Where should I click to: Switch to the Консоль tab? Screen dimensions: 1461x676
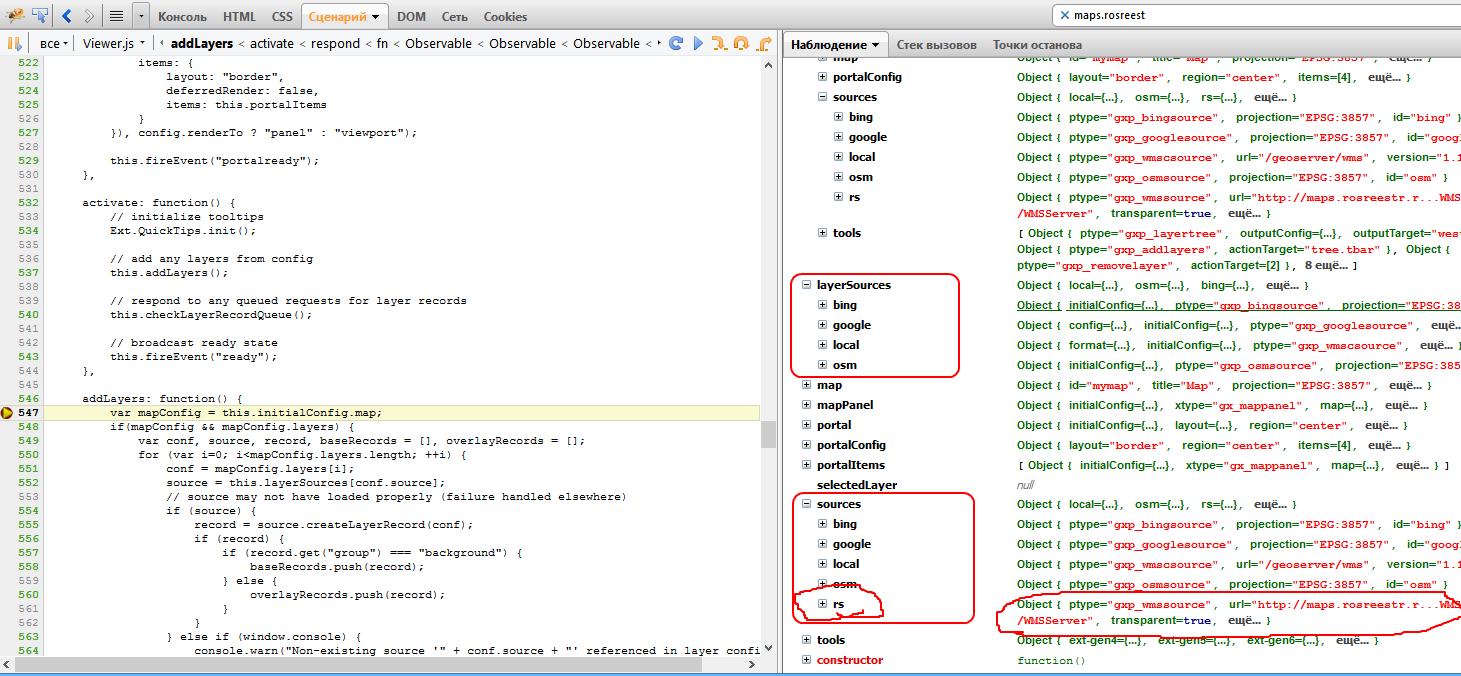(x=183, y=17)
